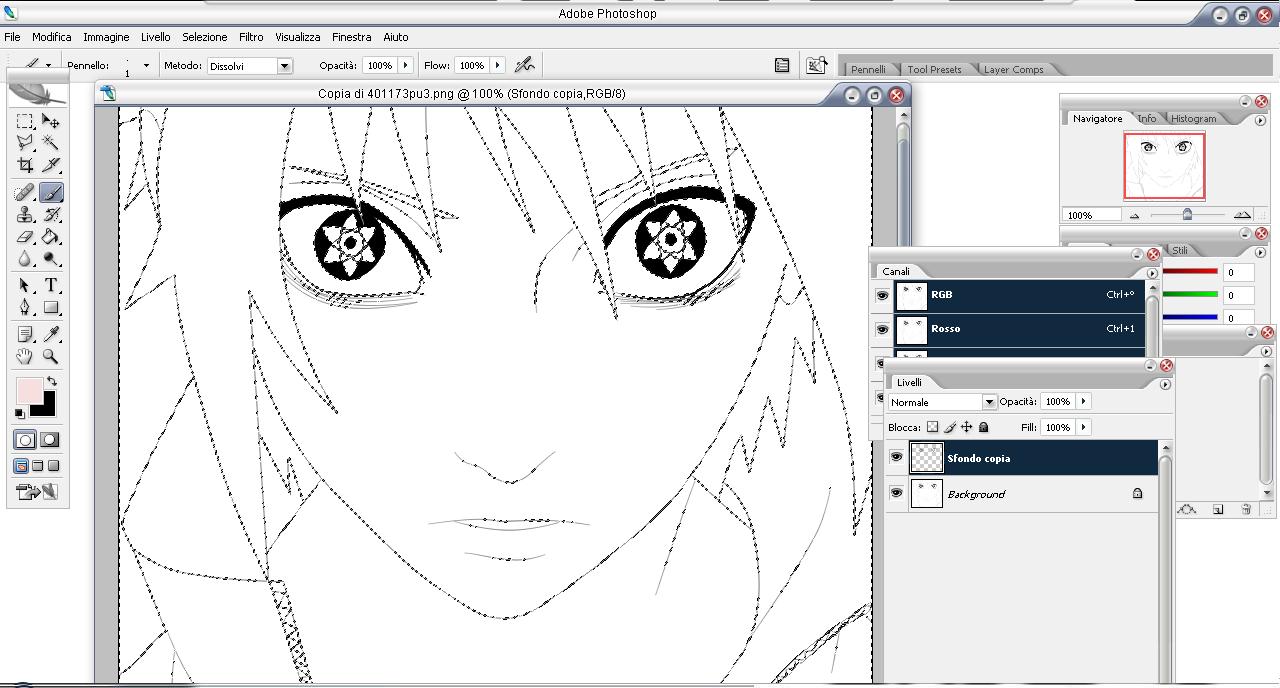Select the Crop tool
The width and height of the screenshot is (1280, 688).
pos(25,166)
